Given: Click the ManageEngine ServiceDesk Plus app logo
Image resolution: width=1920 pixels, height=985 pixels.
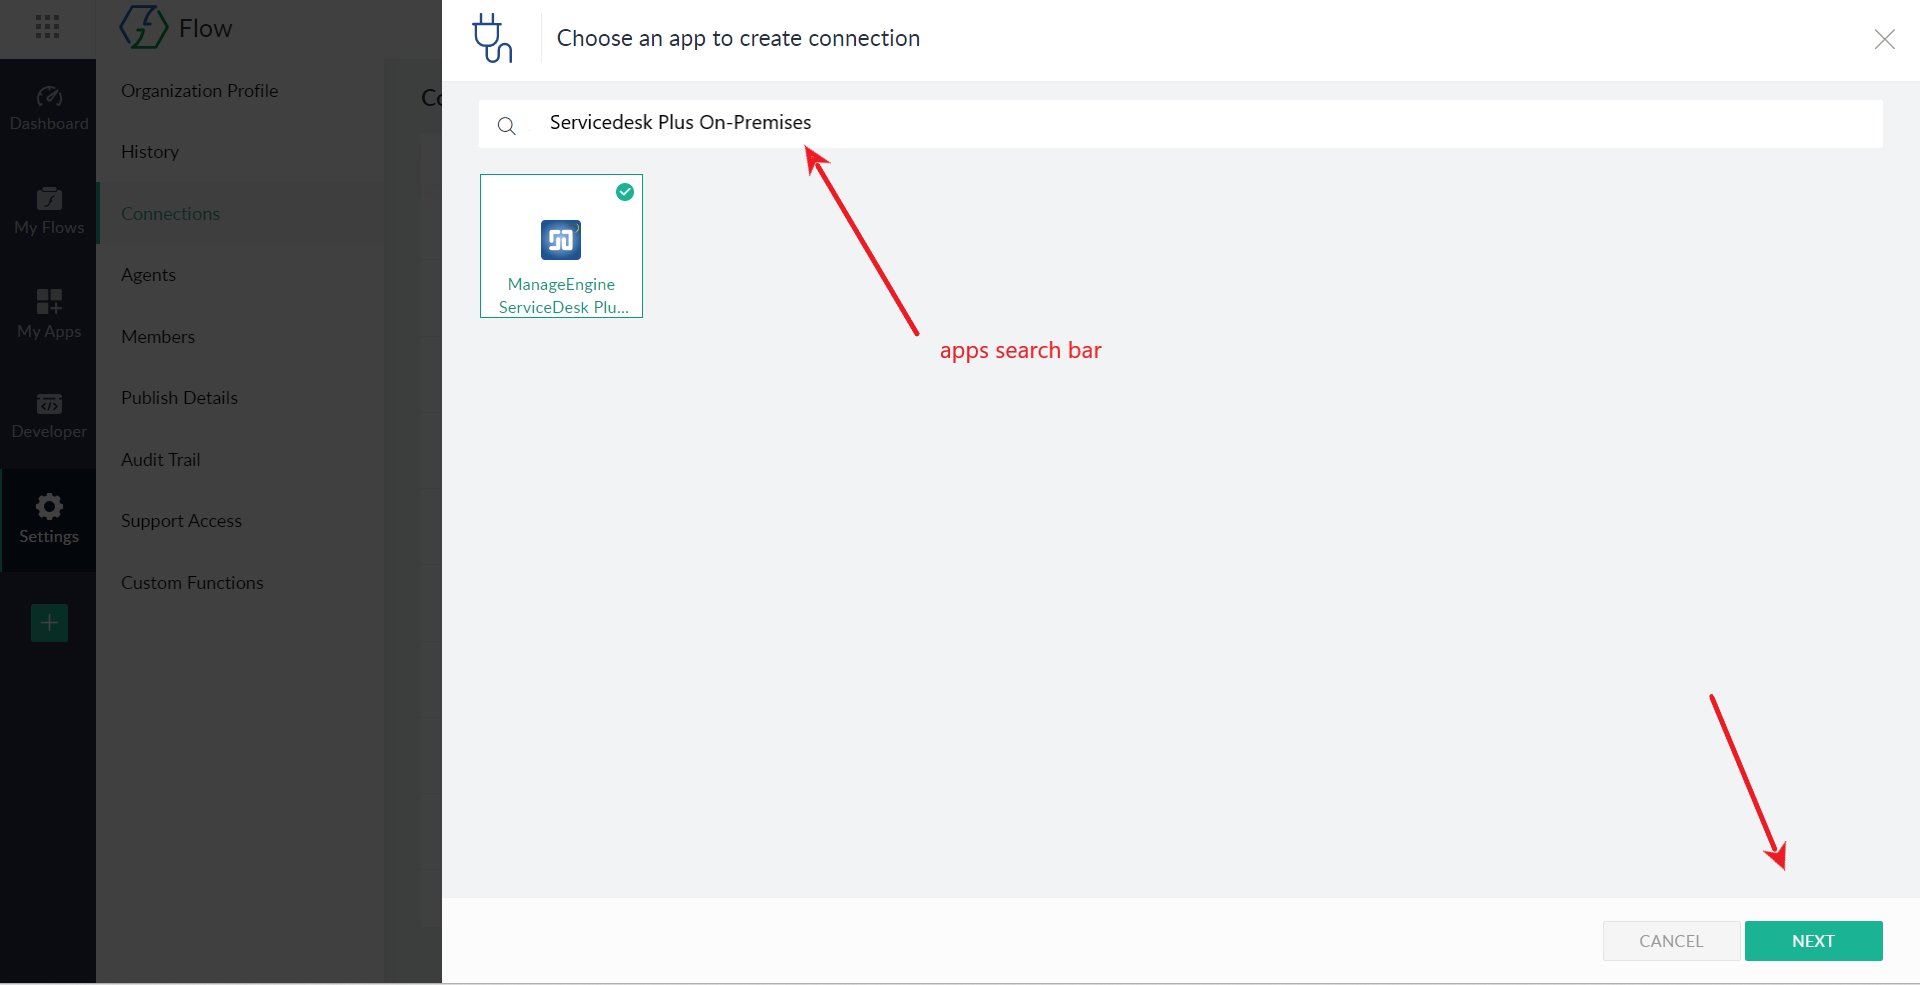Looking at the screenshot, I should [561, 240].
